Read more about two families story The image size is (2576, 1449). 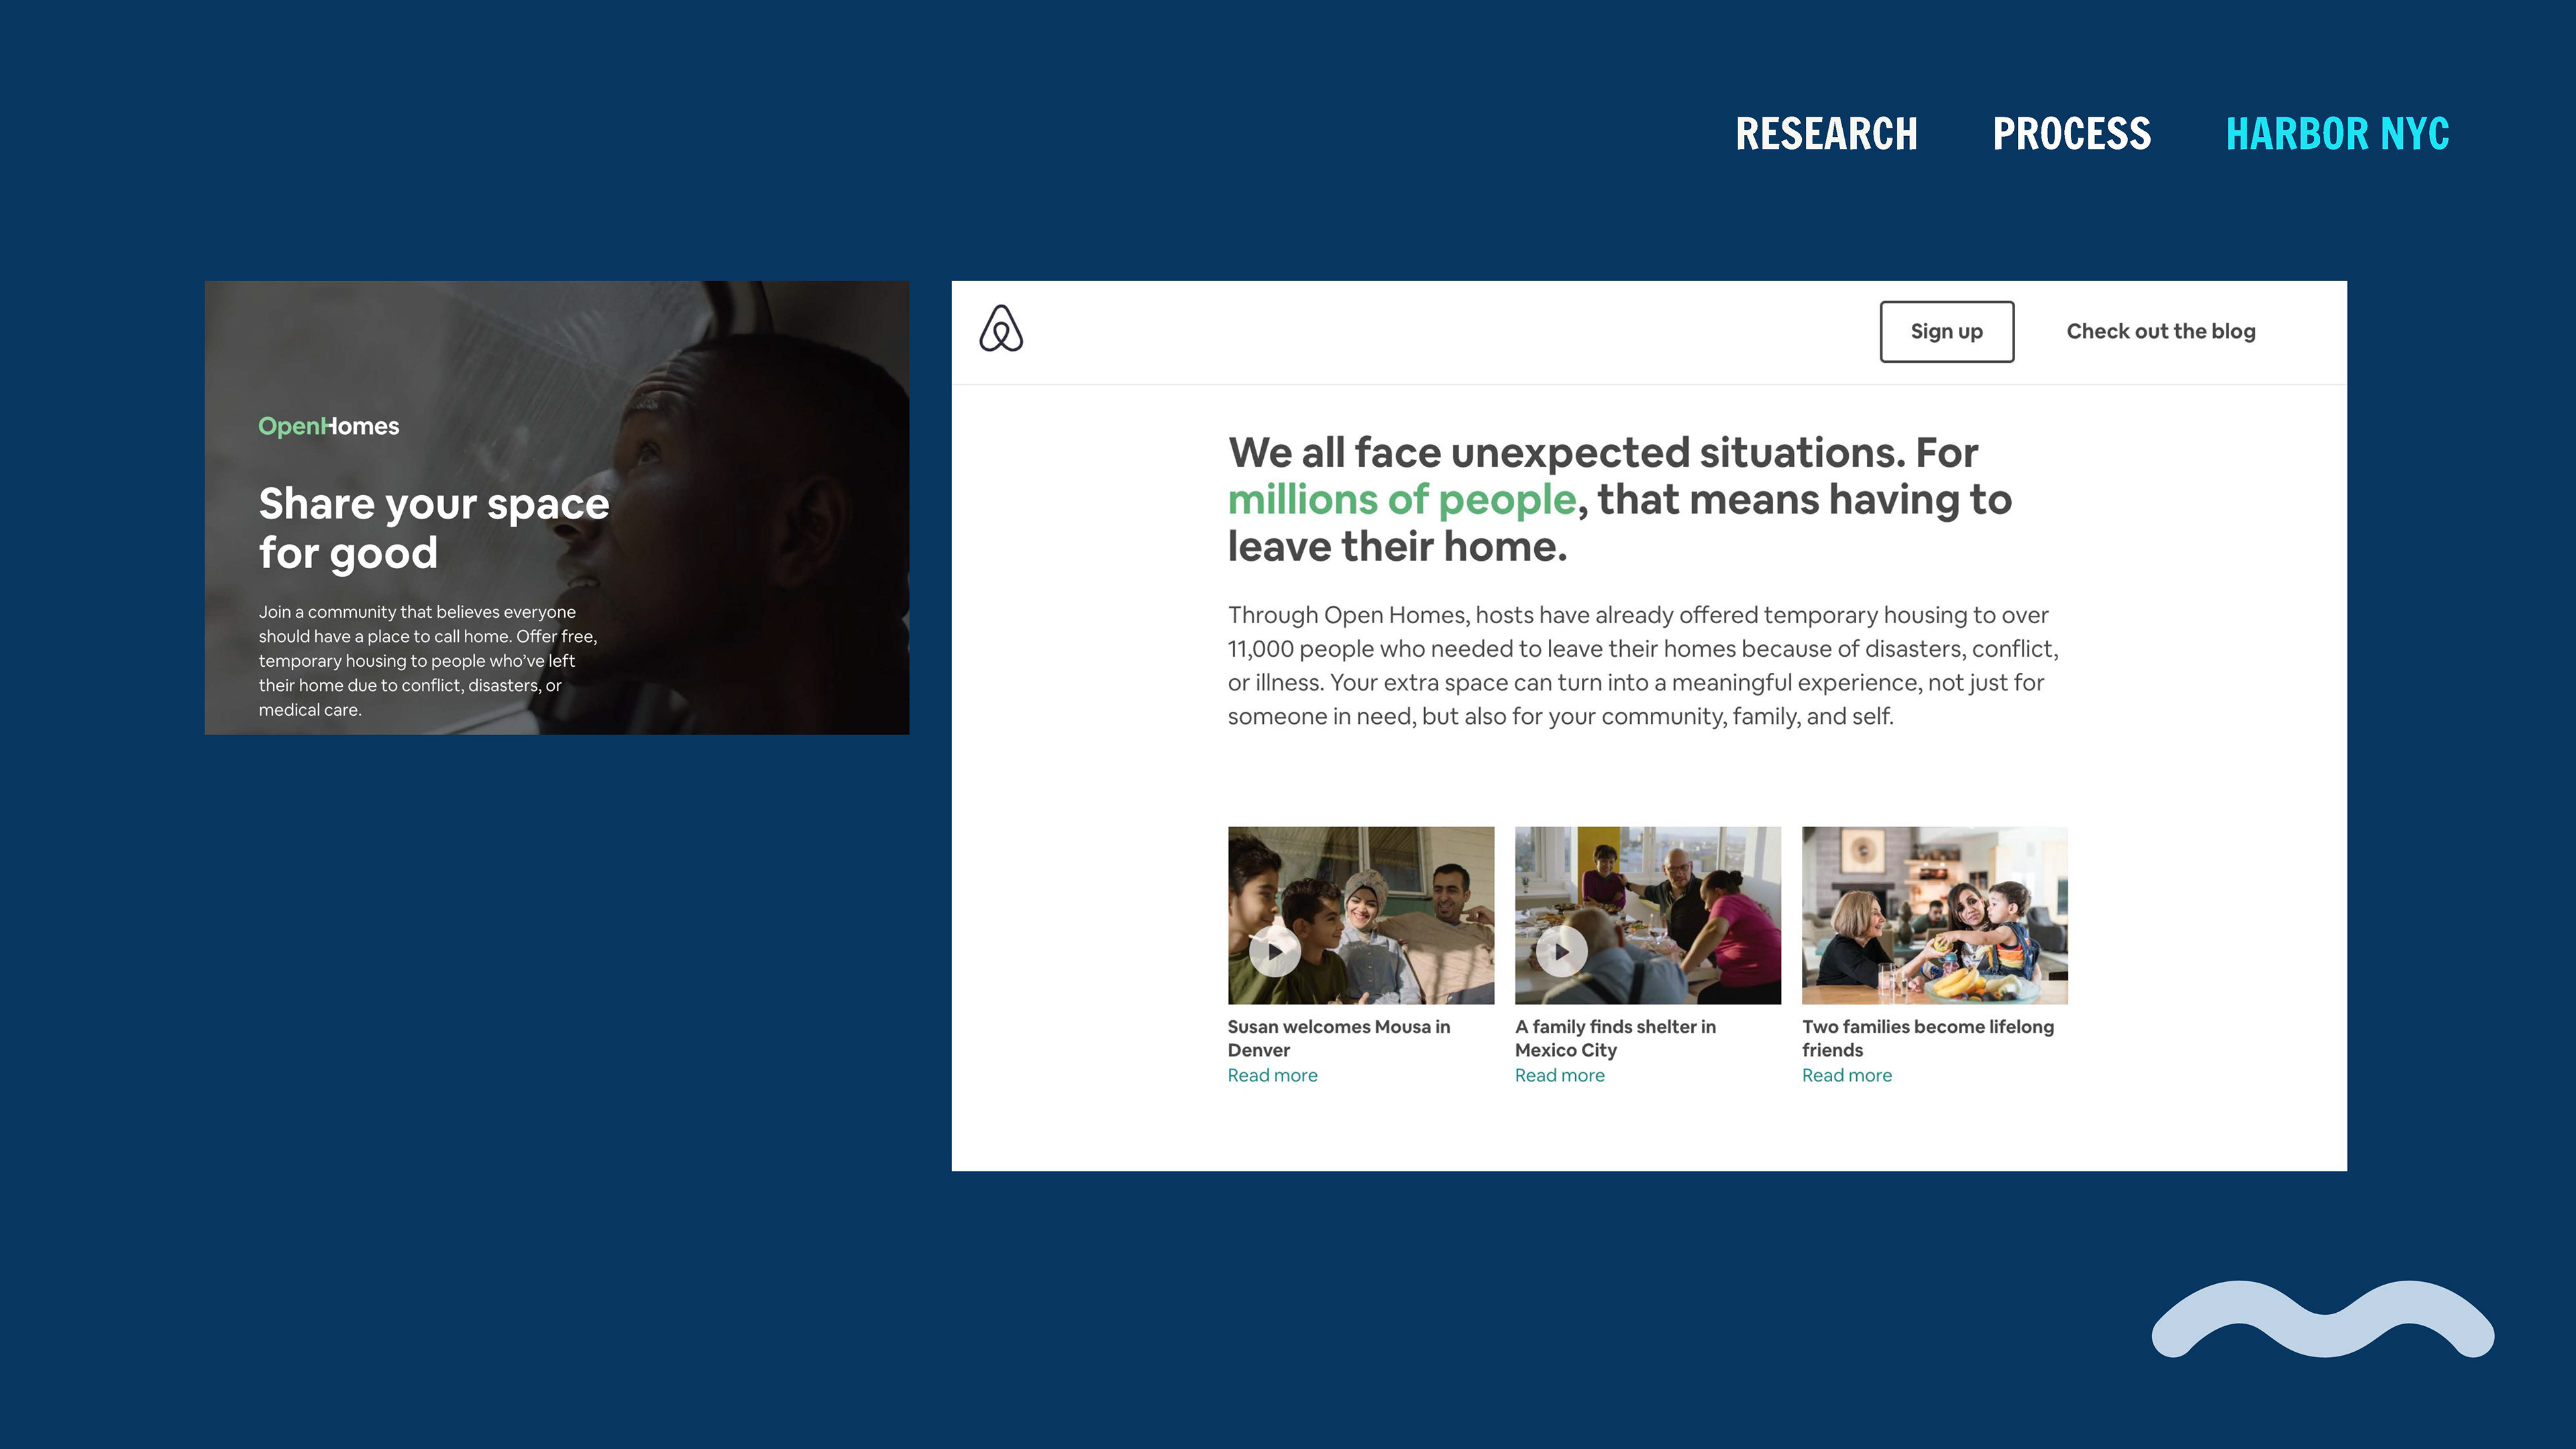pos(1846,1075)
